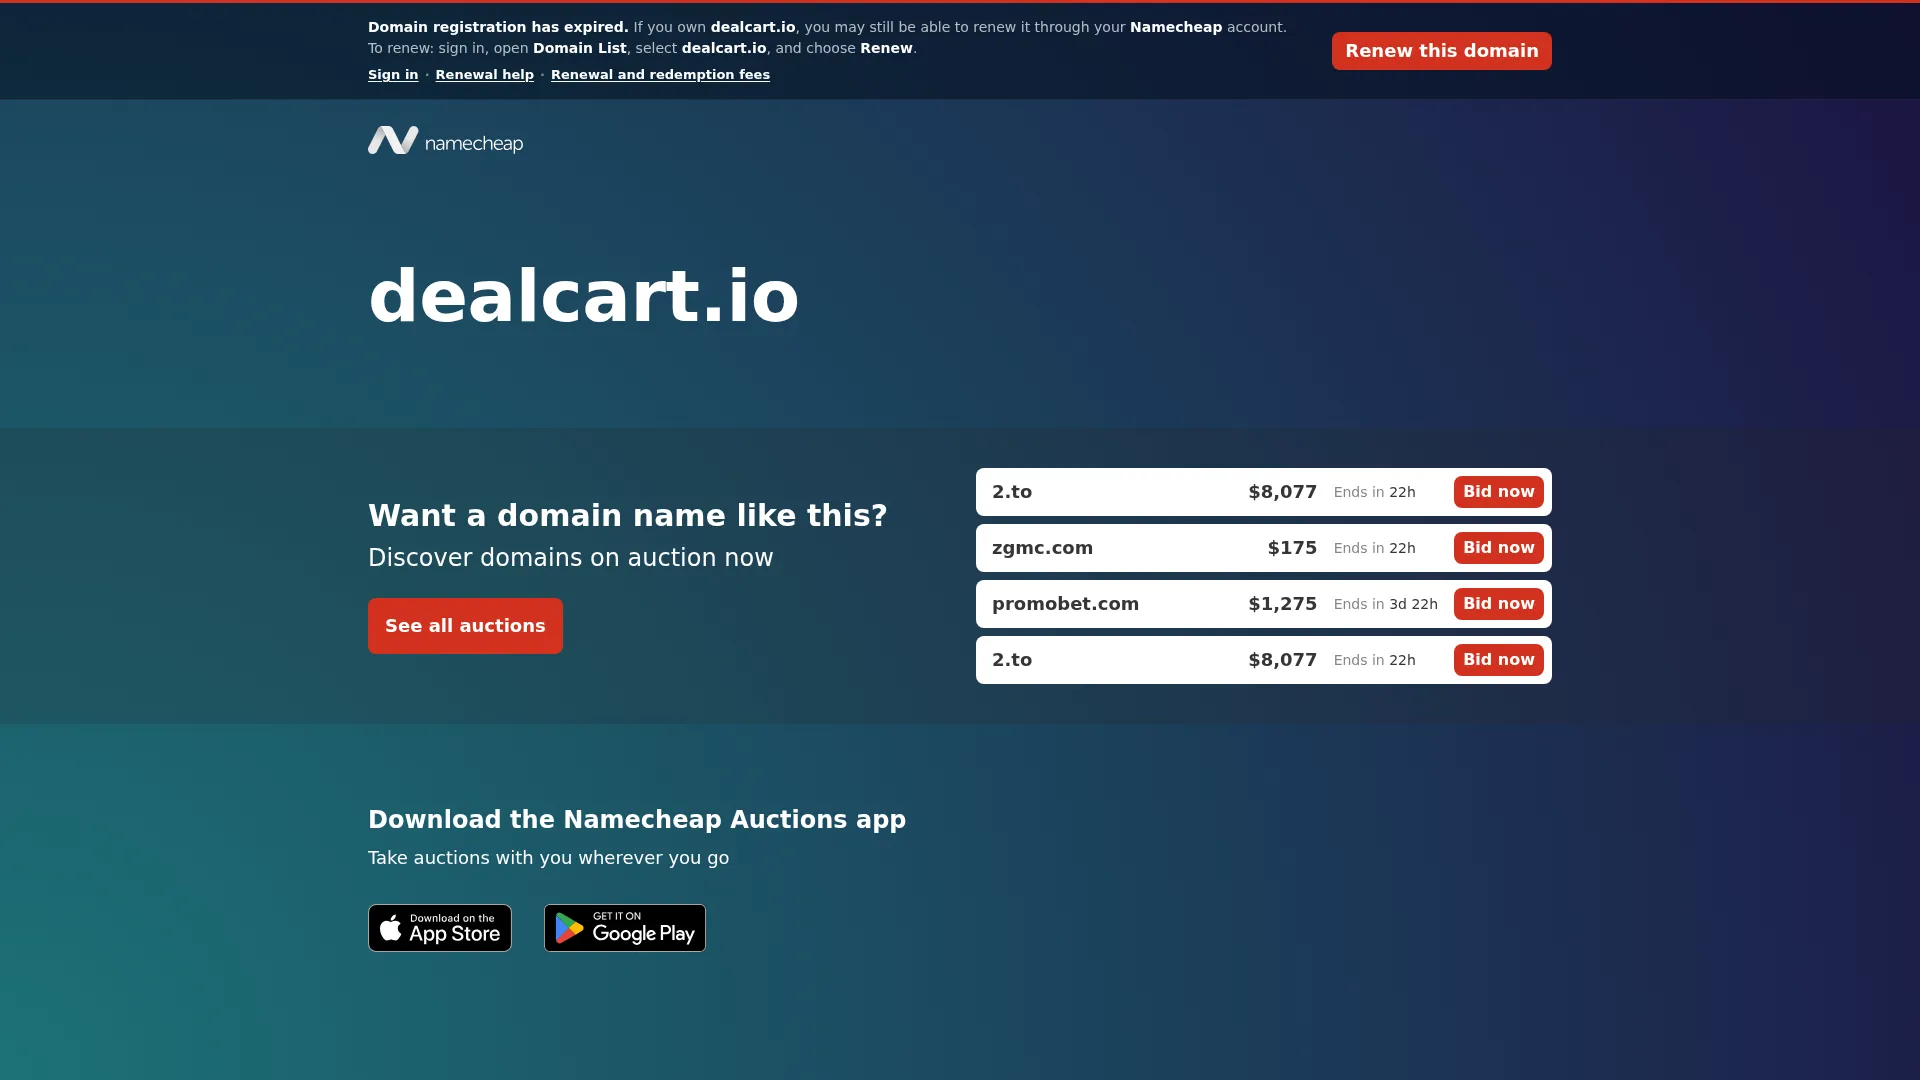The width and height of the screenshot is (1920, 1080).
Task: Bid now on promobet.com
Action: click(x=1498, y=604)
